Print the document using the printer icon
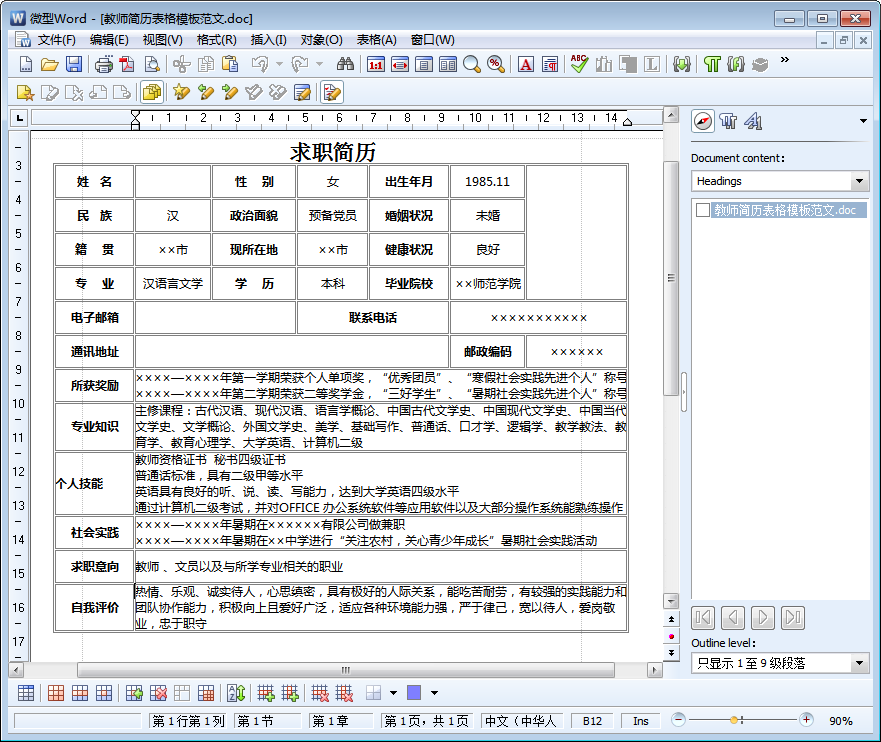 (x=103, y=64)
